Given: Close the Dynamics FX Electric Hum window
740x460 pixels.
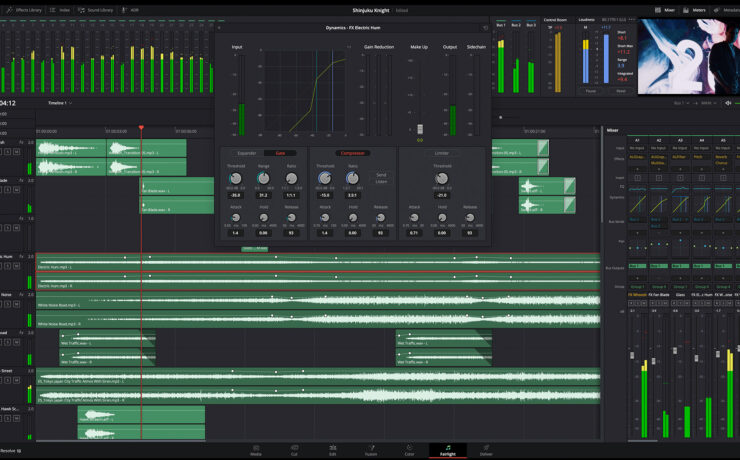Looking at the screenshot, I should point(219,28).
